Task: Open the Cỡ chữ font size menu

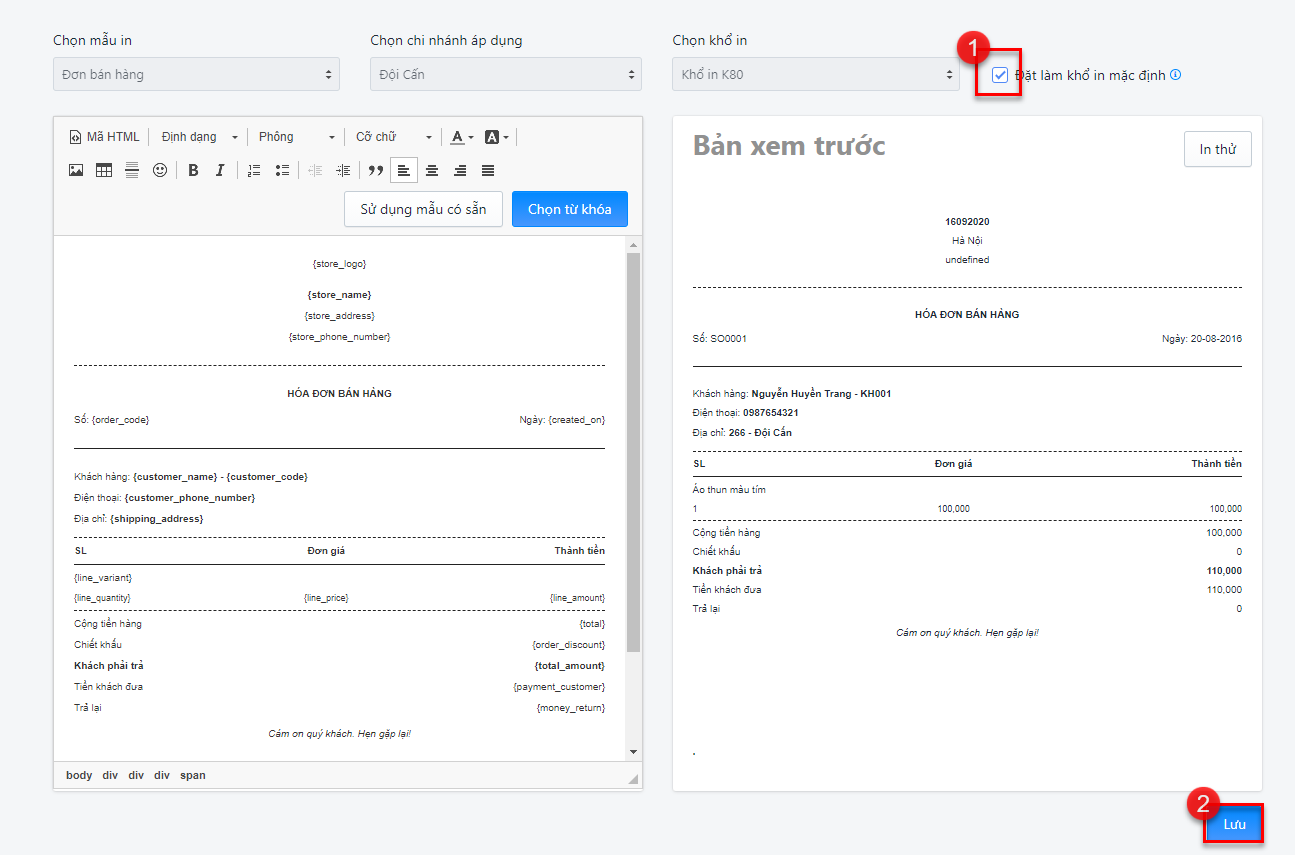Action: [x=393, y=137]
